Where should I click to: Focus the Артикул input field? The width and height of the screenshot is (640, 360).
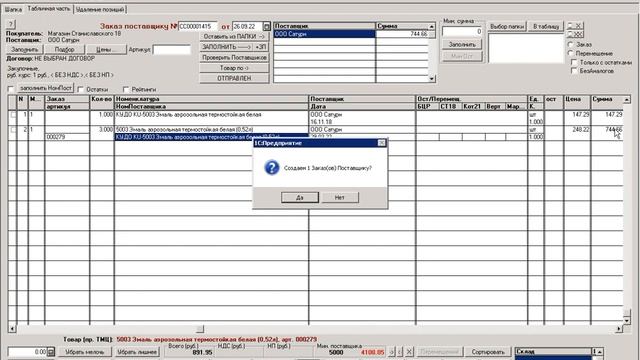tap(171, 50)
